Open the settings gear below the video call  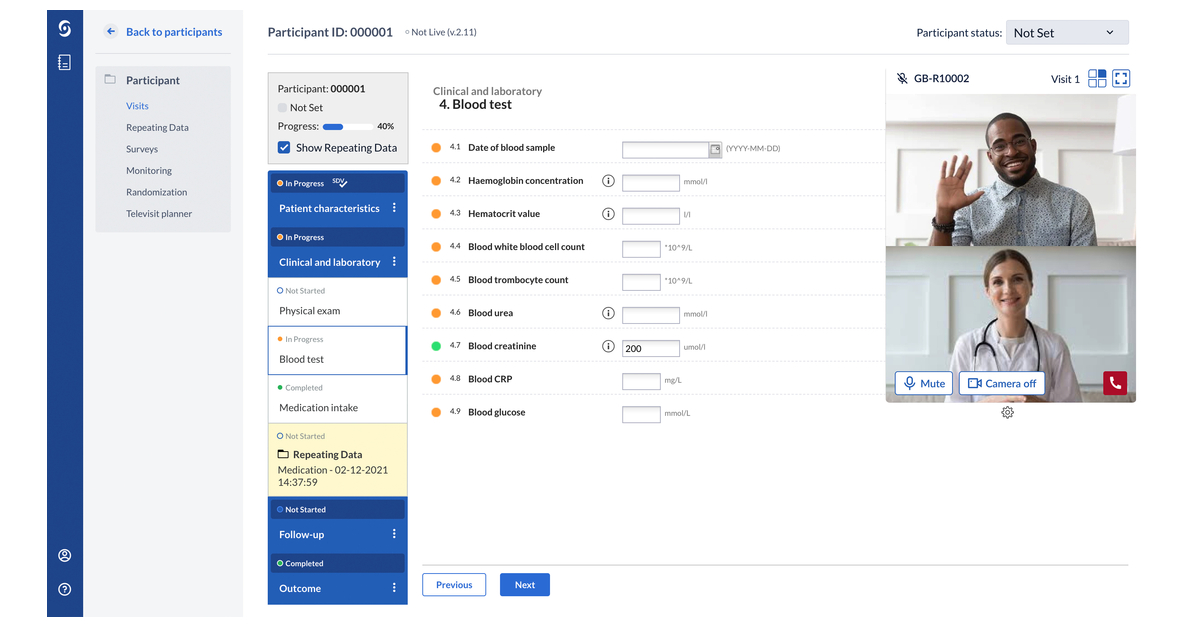click(x=1007, y=412)
